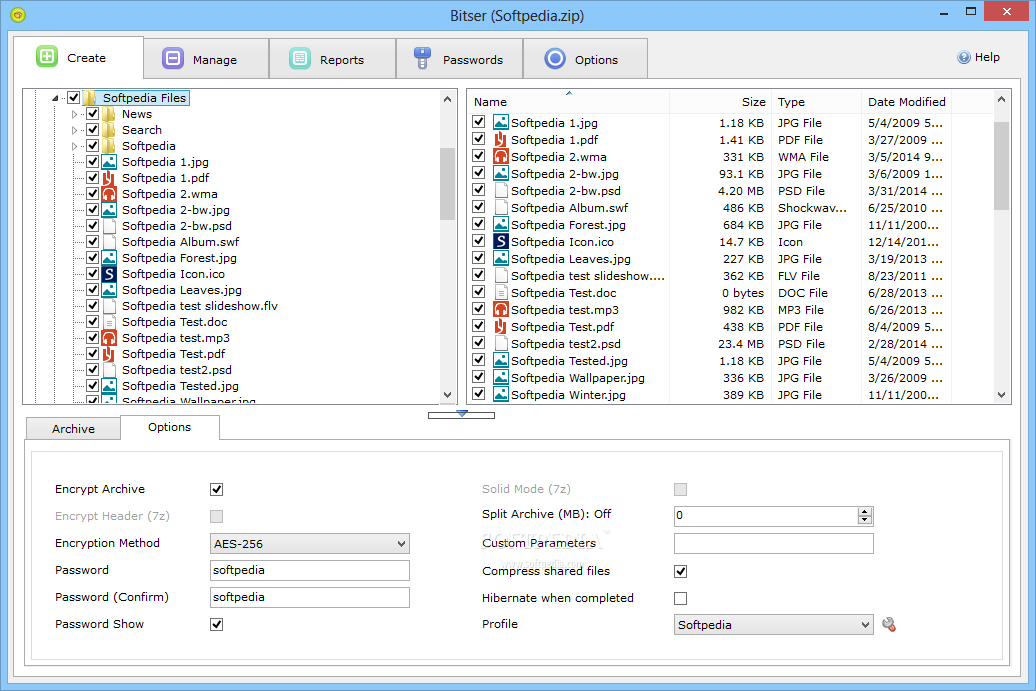Click the audio icon for Softpedia 2.wma in list
This screenshot has height=691, width=1036.
pyautogui.click(x=501, y=157)
